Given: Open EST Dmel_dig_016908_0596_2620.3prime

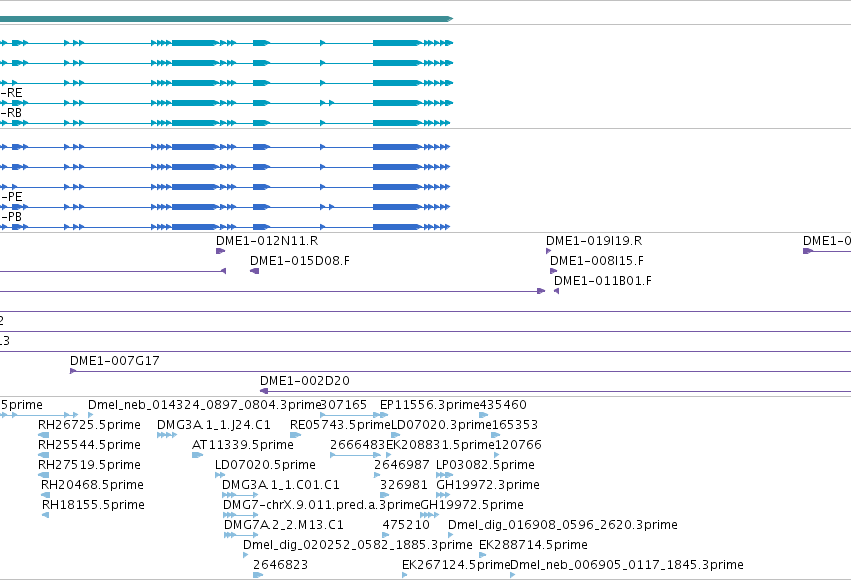Looking at the screenshot, I should click(563, 525).
